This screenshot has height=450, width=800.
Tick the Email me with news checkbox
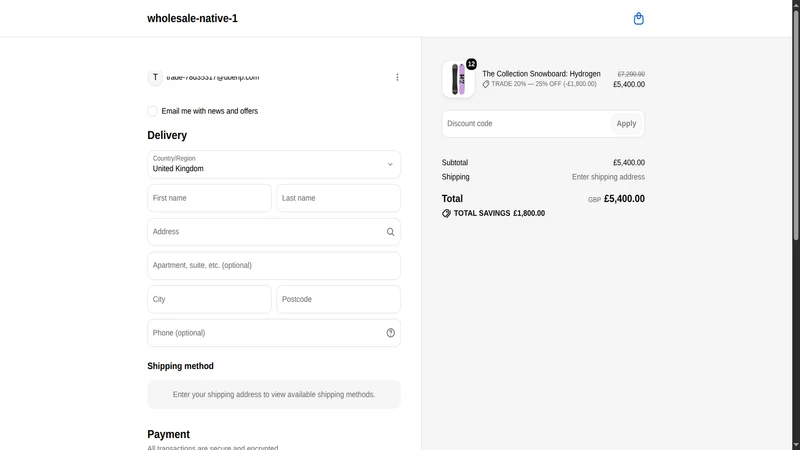tap(152, 111)
